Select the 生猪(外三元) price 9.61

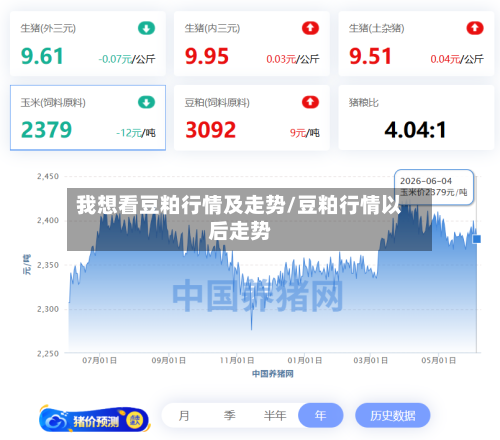pos(42,56)
